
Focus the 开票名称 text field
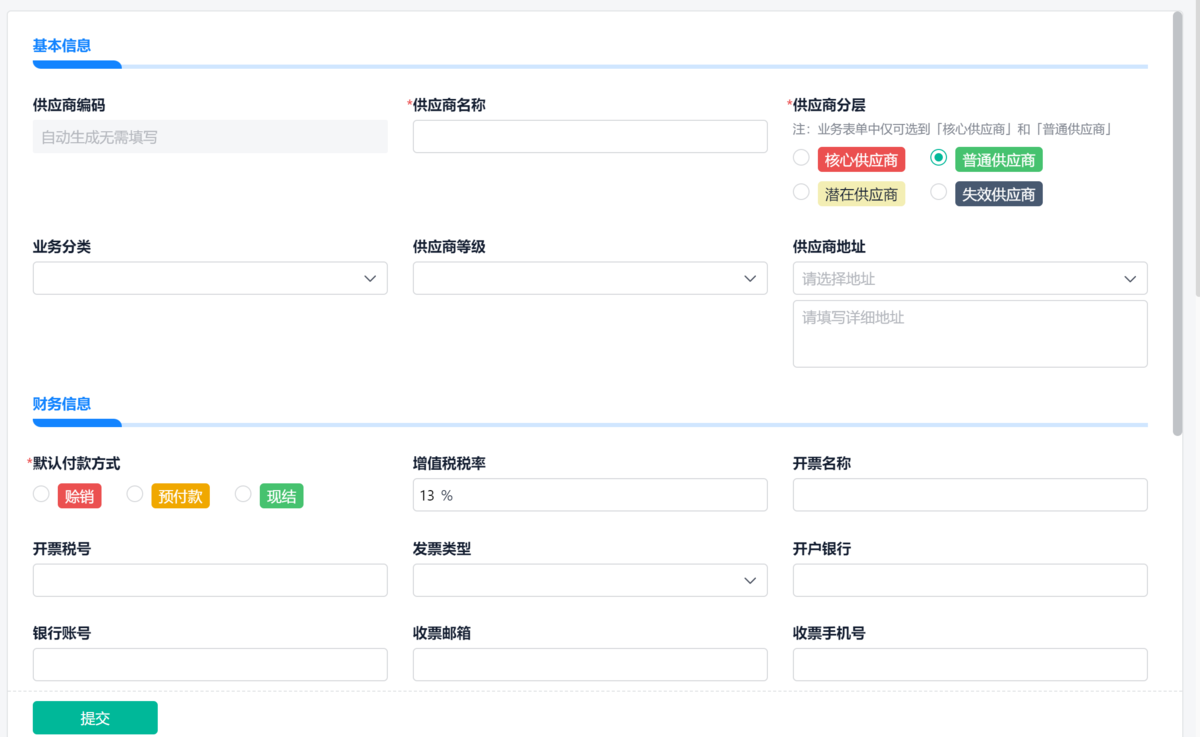970,495
